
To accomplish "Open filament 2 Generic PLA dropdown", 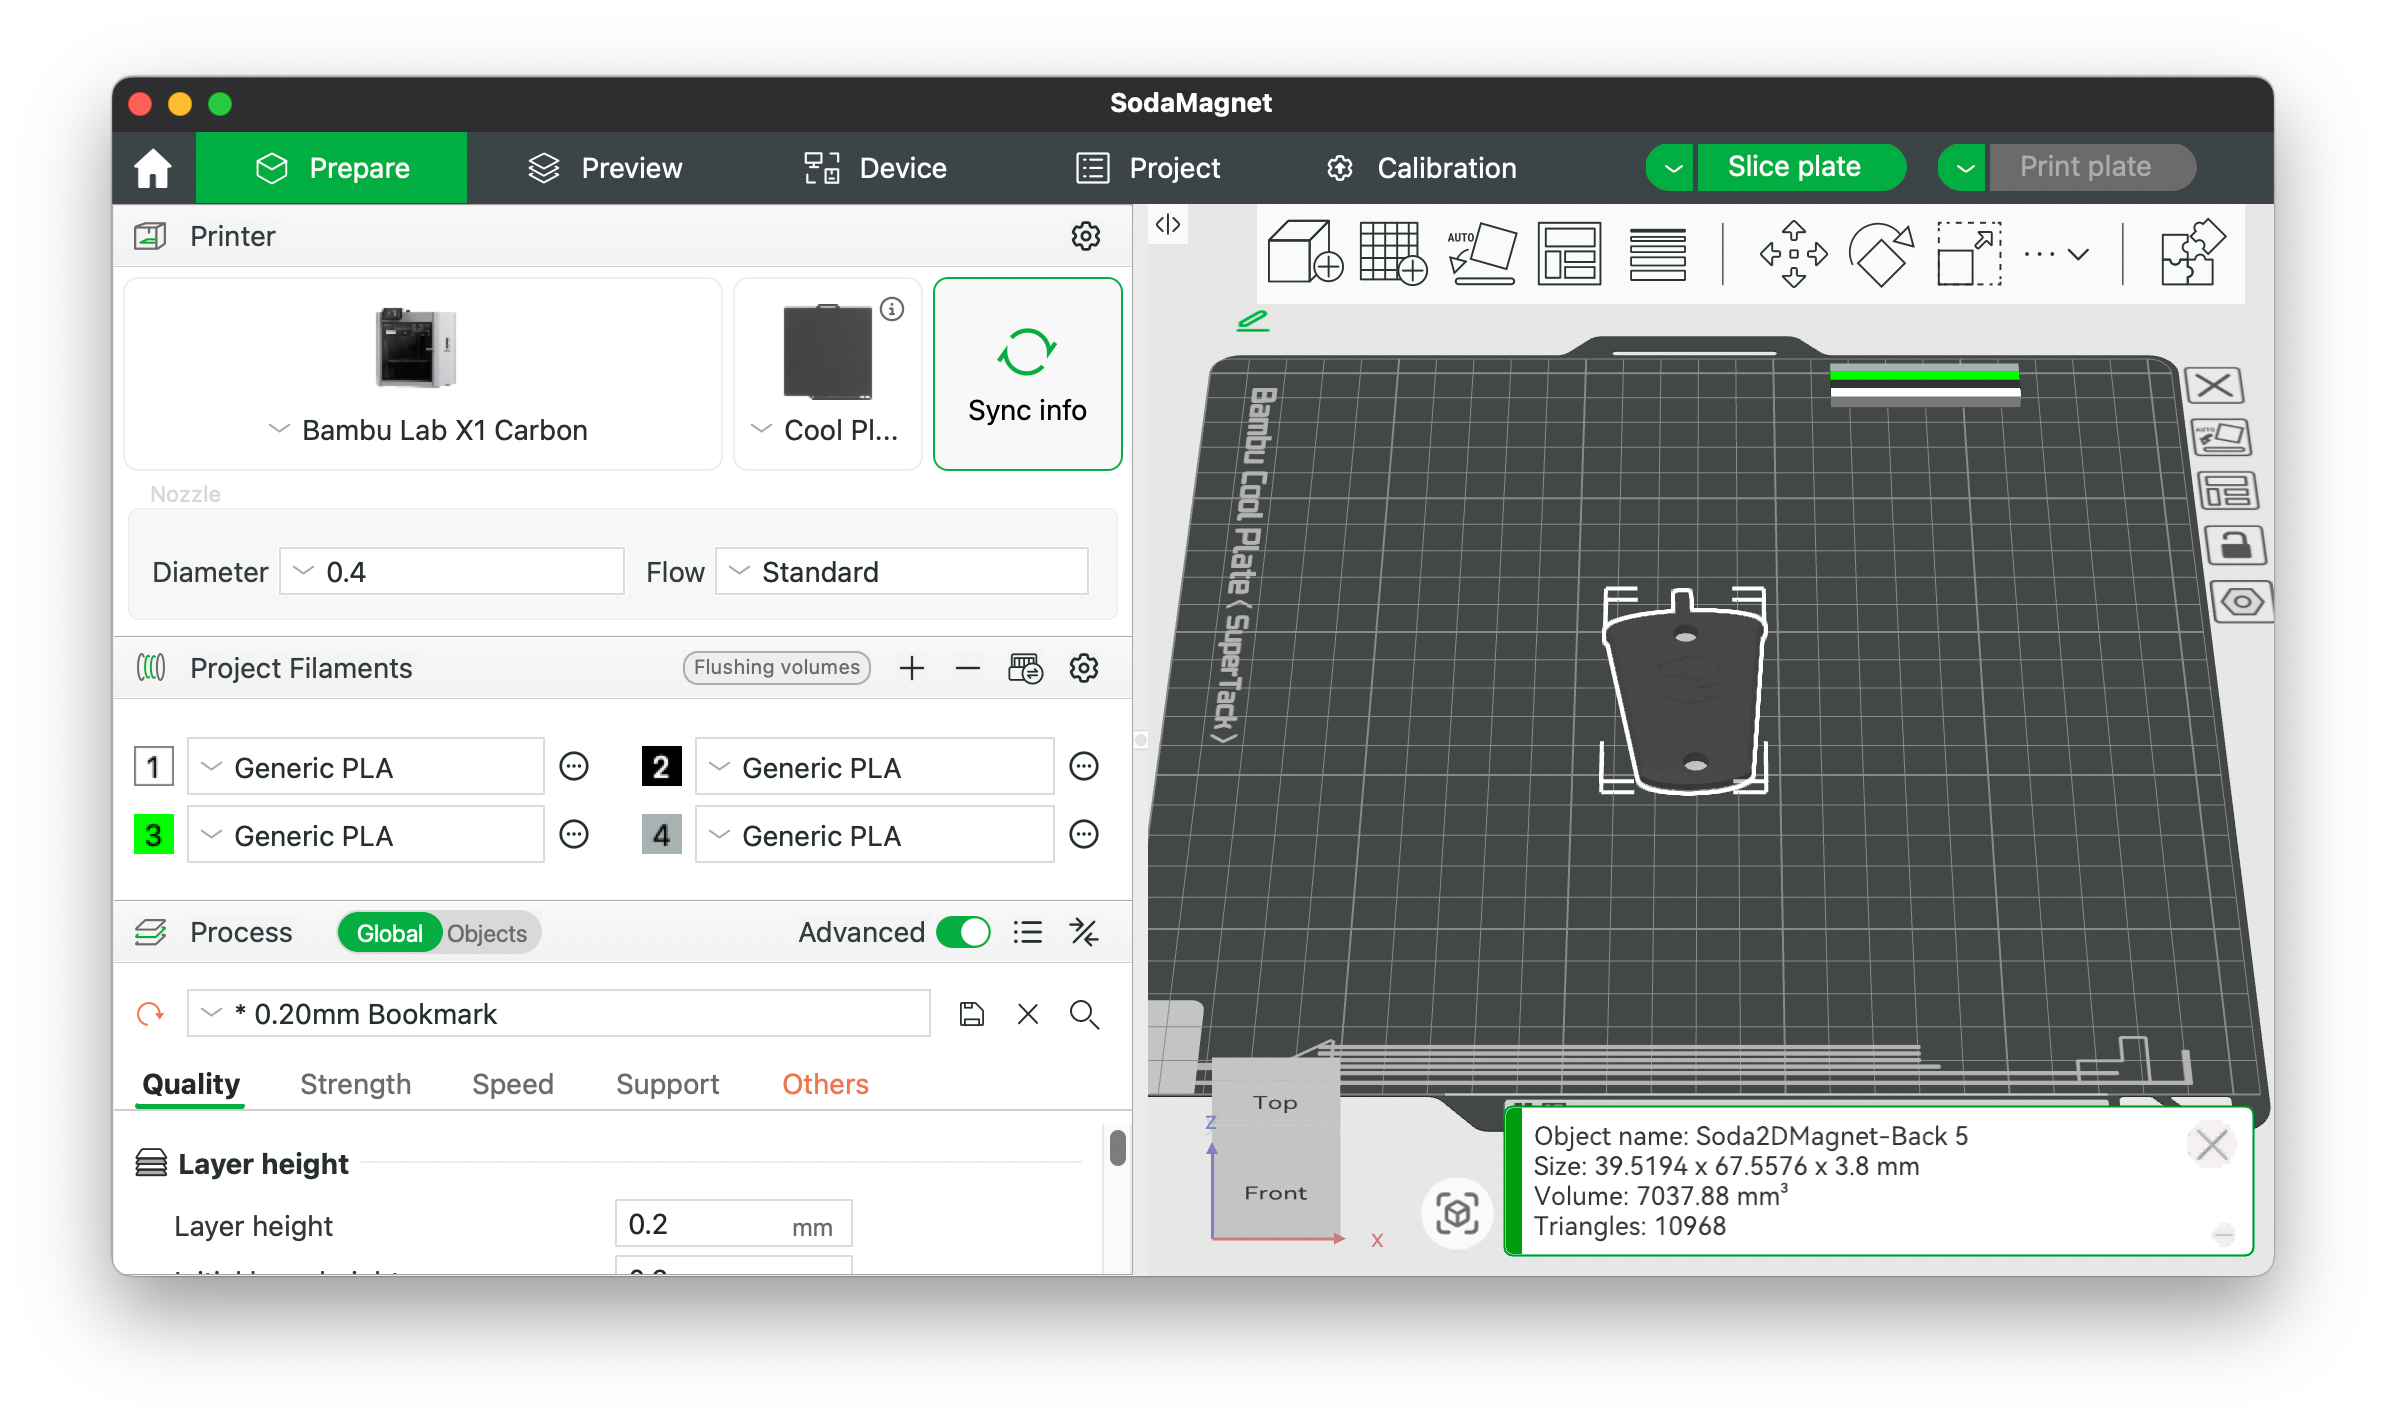I will pos(875,767).
